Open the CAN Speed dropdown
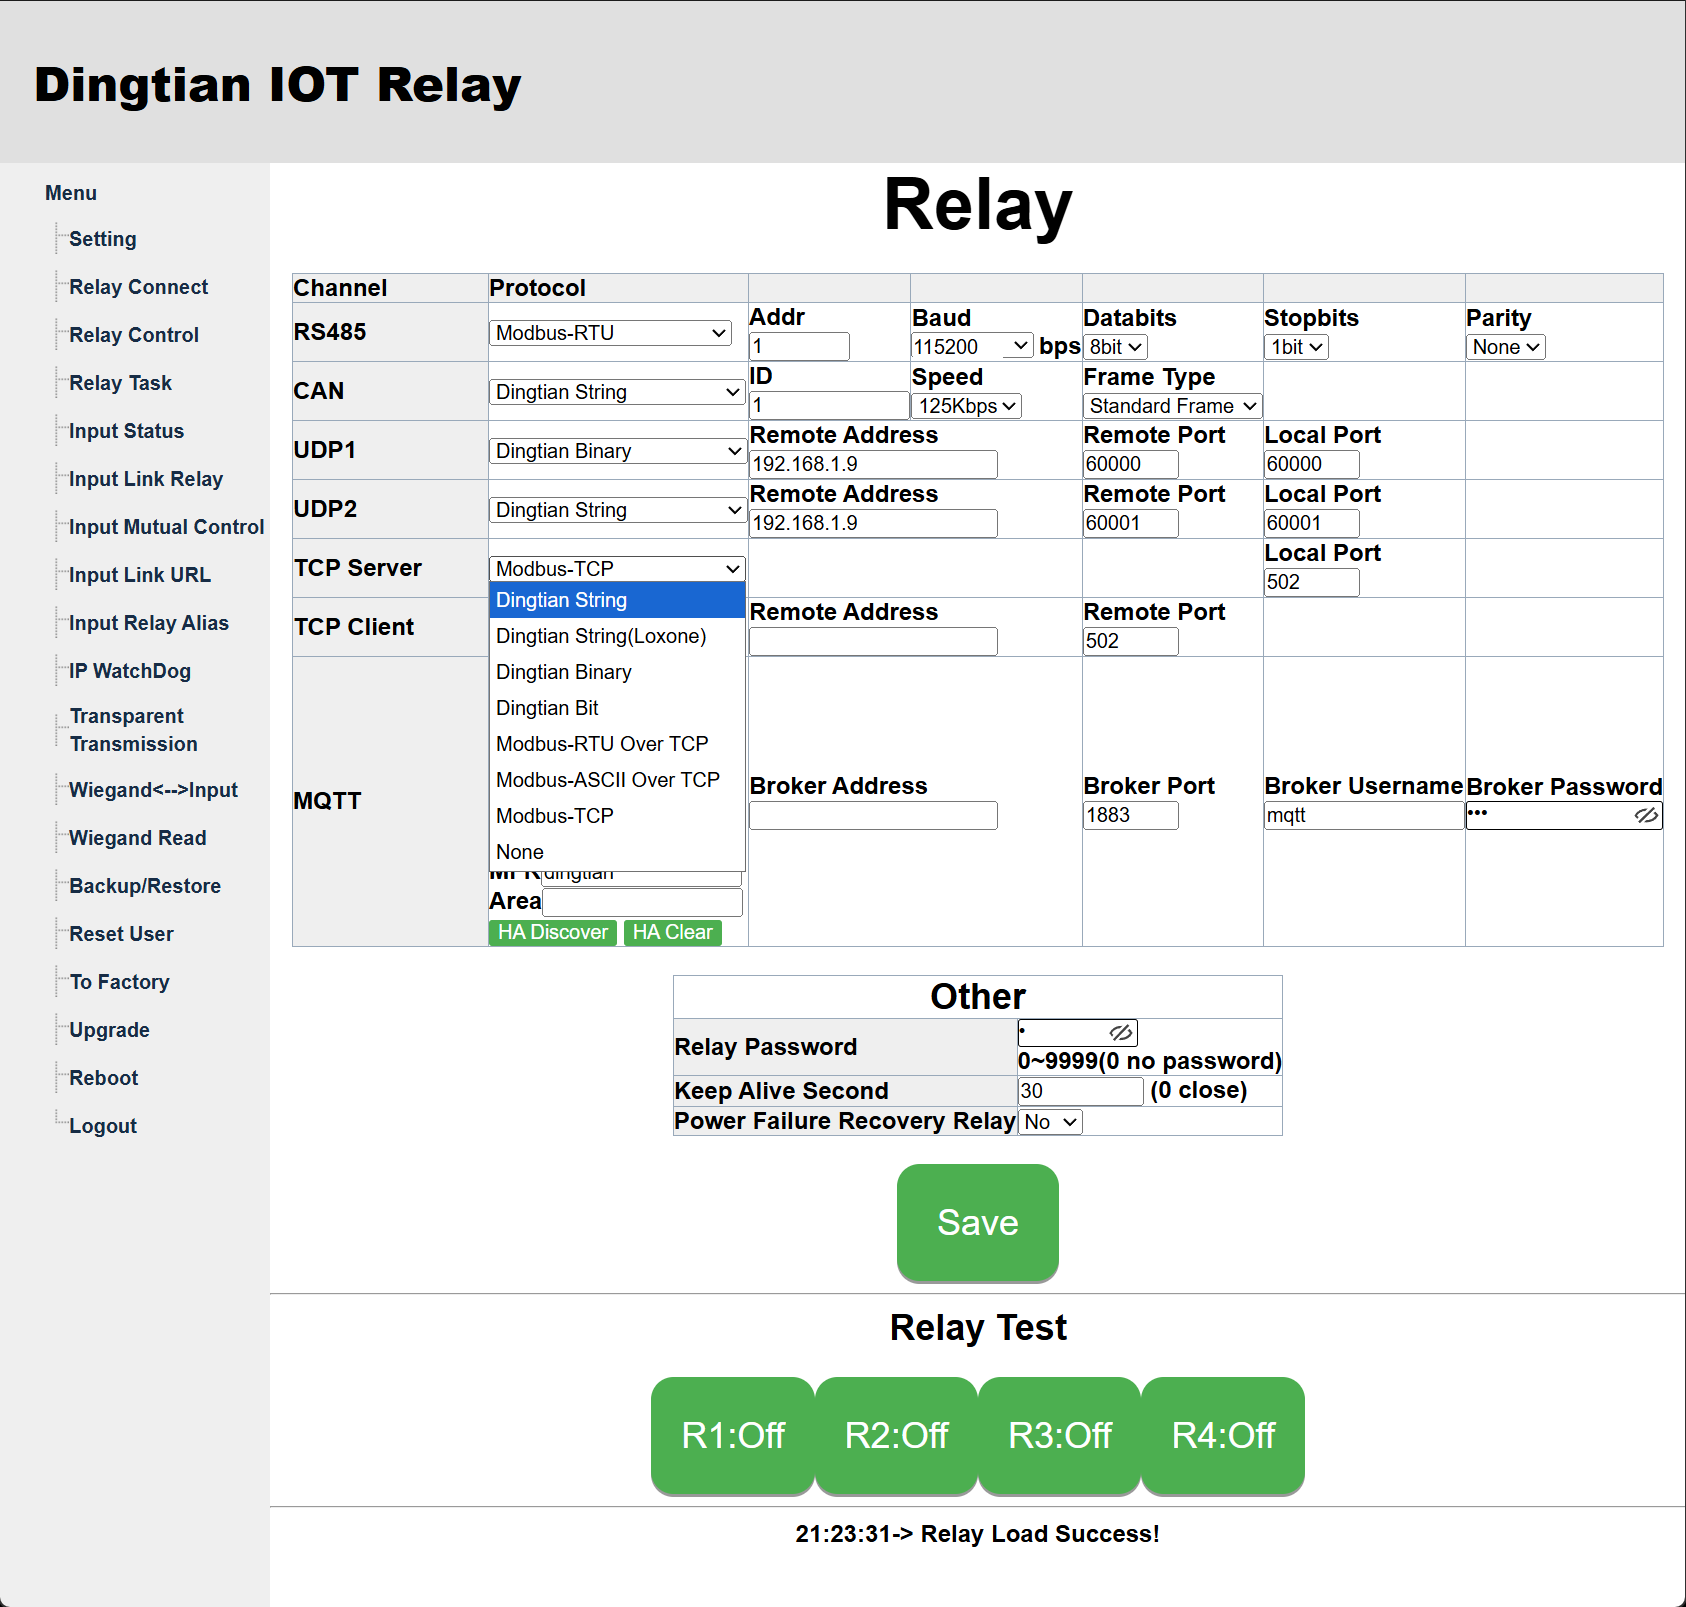This screenshot has width=1686, height=1607. [966, 406]
